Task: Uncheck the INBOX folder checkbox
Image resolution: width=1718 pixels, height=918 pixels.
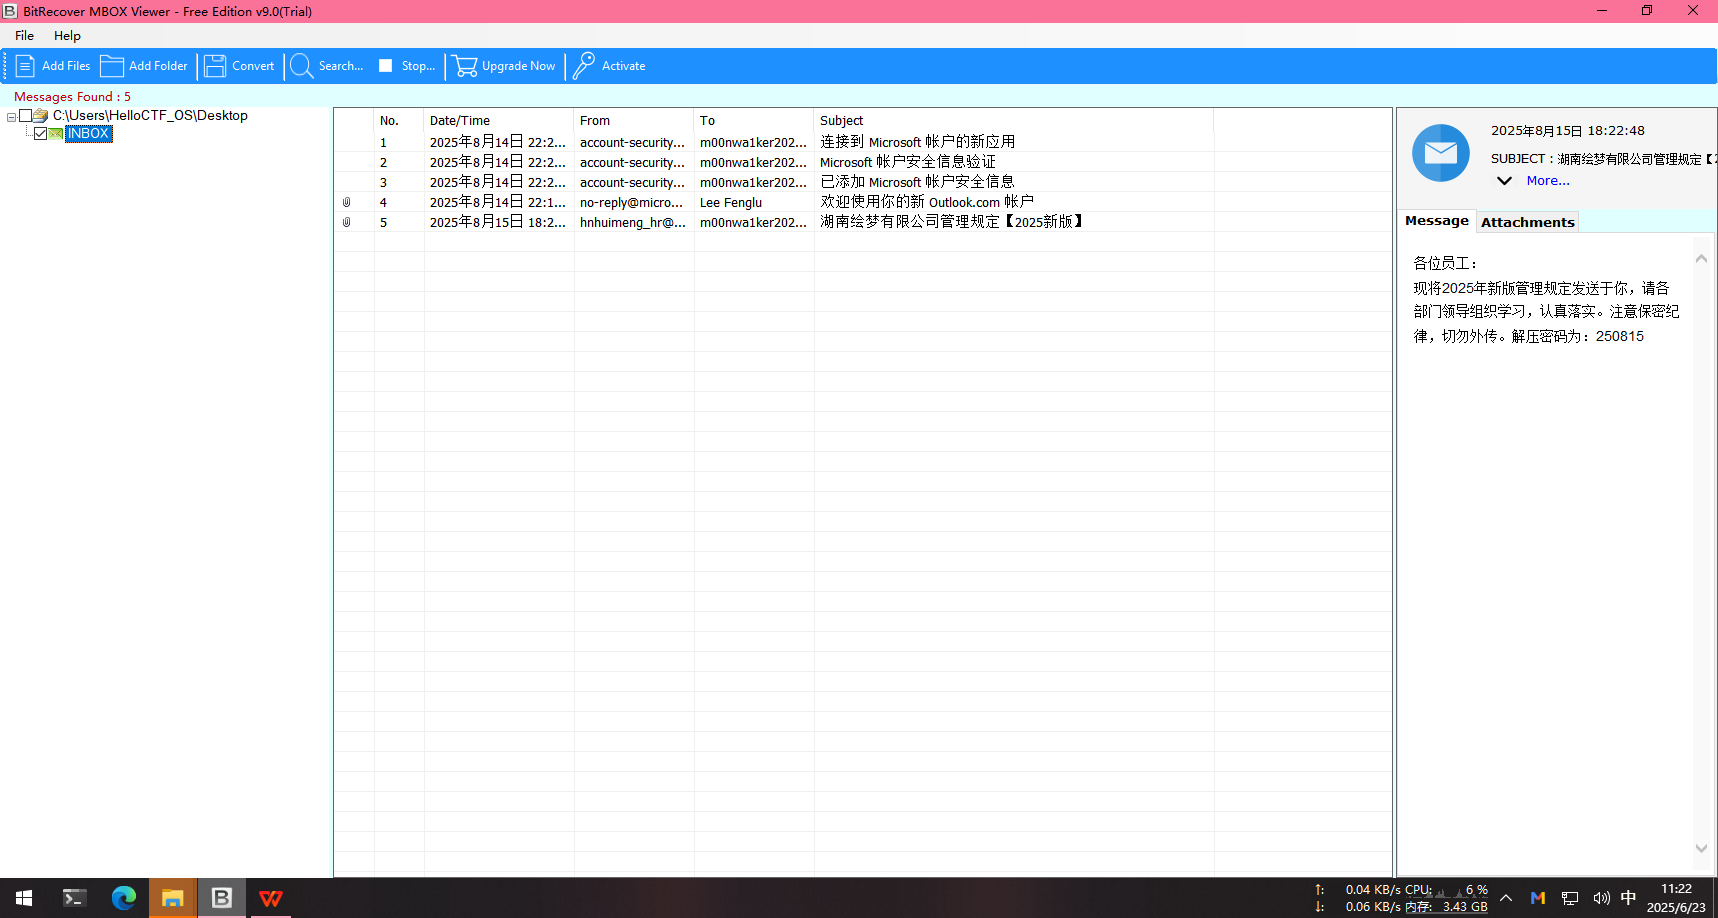Action: [41, 134]
